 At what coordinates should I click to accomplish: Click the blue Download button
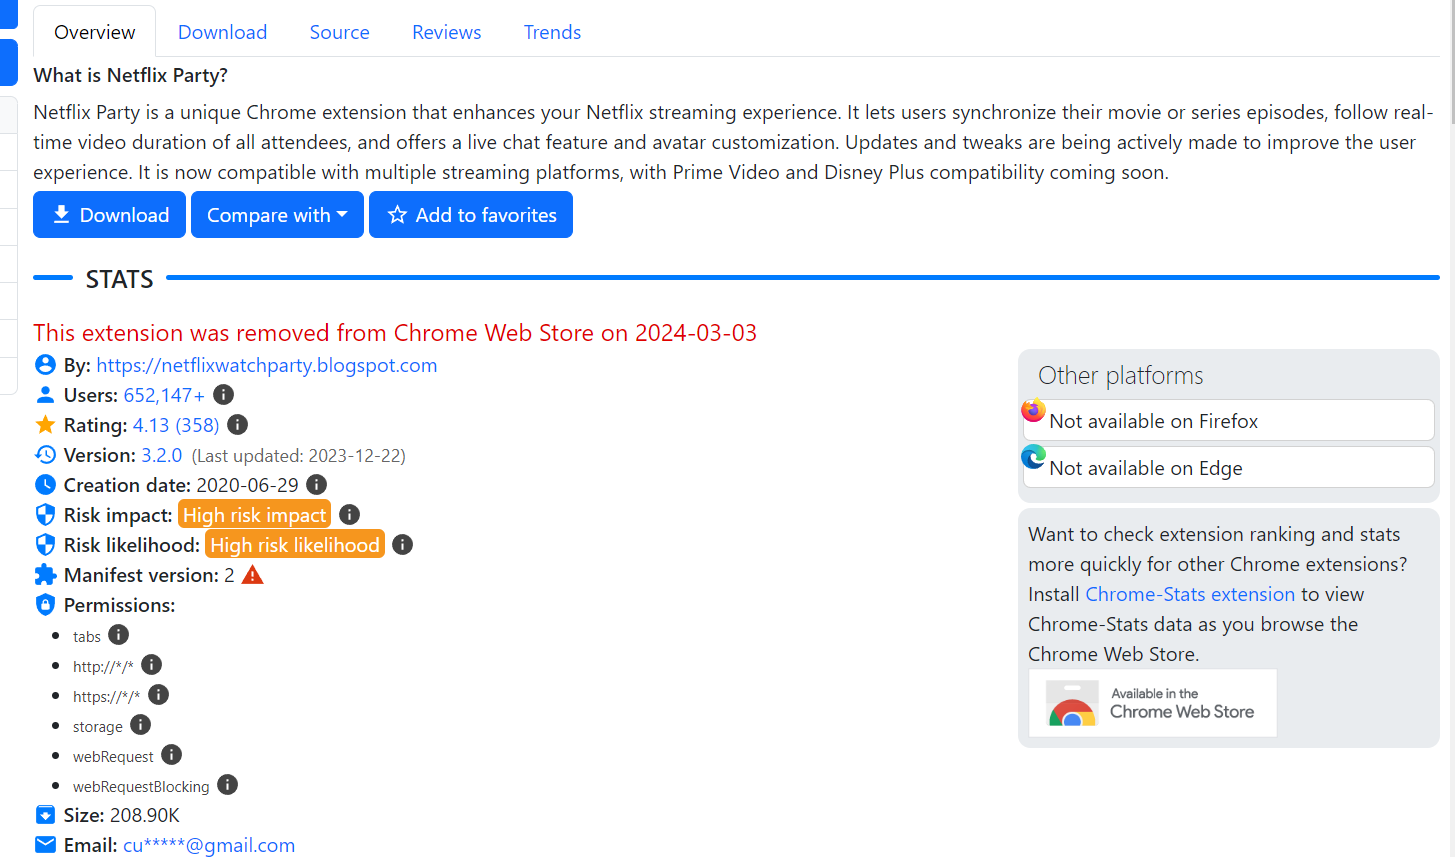click(x=109, y=215)
